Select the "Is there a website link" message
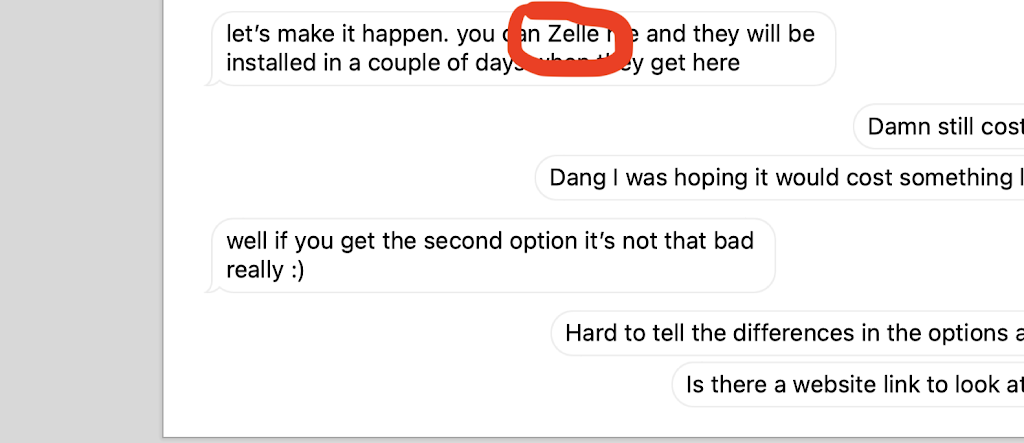Image resolution: width=1024 pixels, height=443 pixels. pos(850,385)
